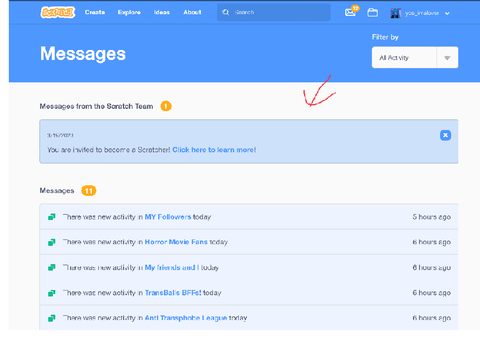
Task: Follow the Click here to learn more link
Action: point(214,150)
